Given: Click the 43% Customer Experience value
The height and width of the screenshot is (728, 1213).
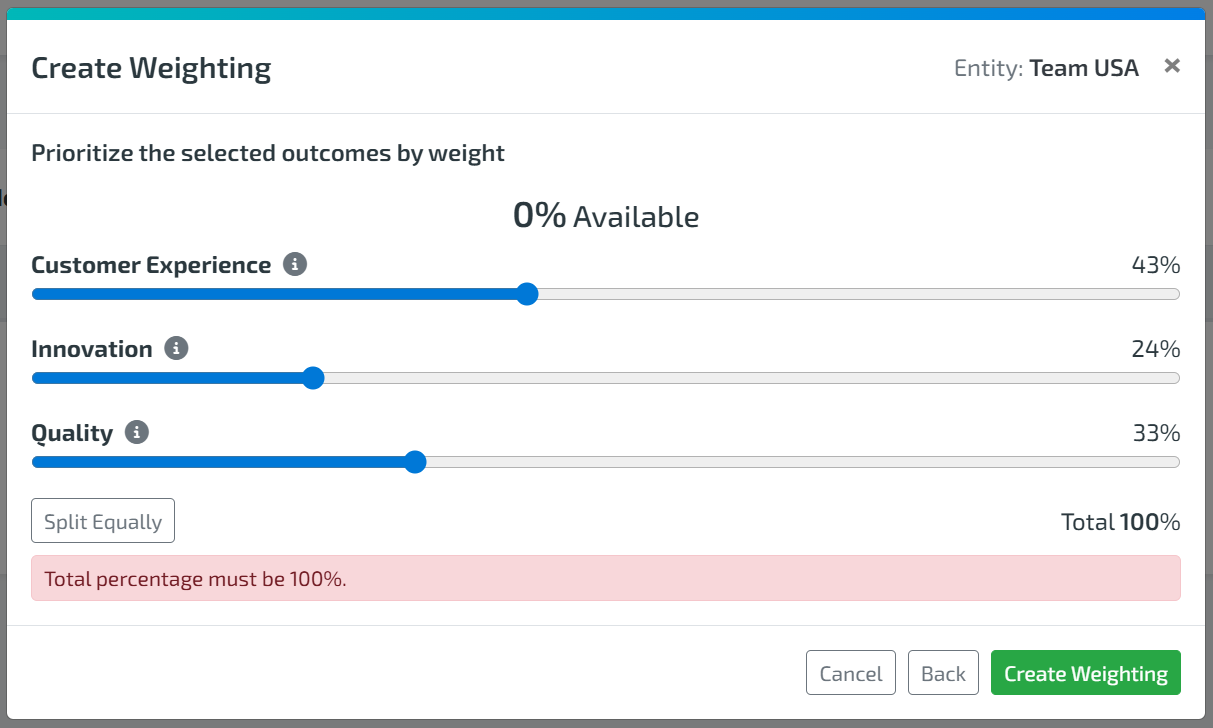Looking at the screenshot, I should (x=1156, y=266).
